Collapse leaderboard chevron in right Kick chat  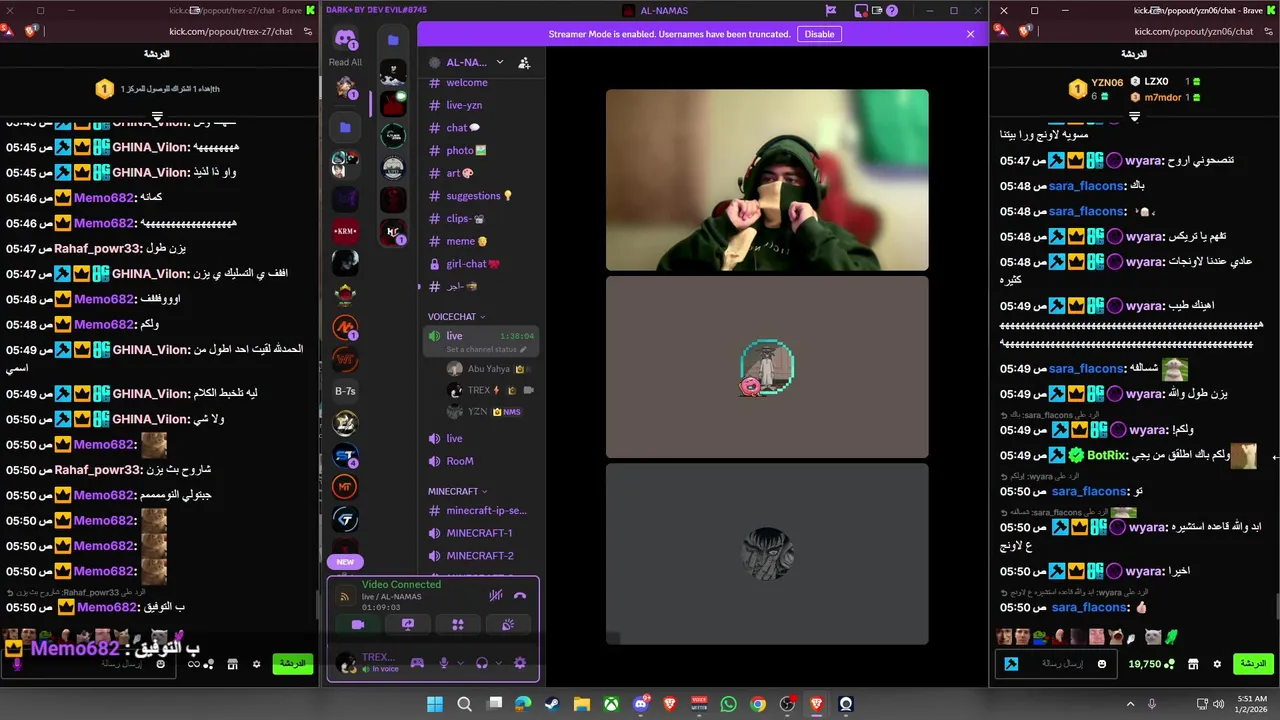point(1134,117)
